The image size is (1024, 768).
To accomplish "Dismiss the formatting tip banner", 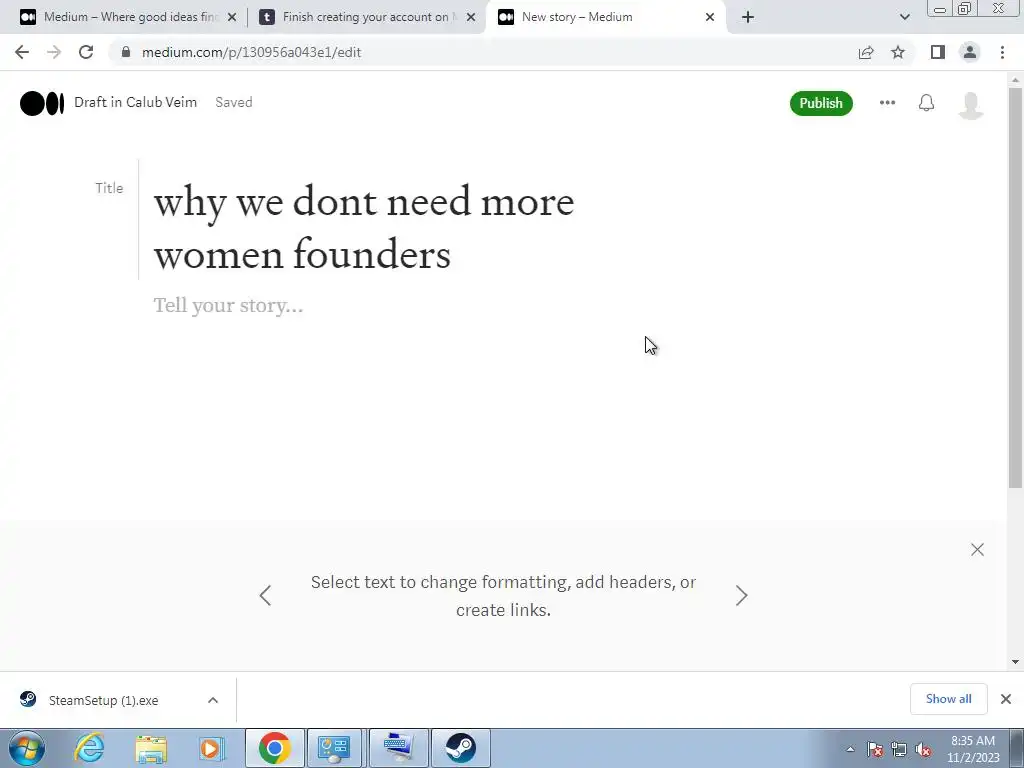I will pyautogui.click(x=977, y=550).
